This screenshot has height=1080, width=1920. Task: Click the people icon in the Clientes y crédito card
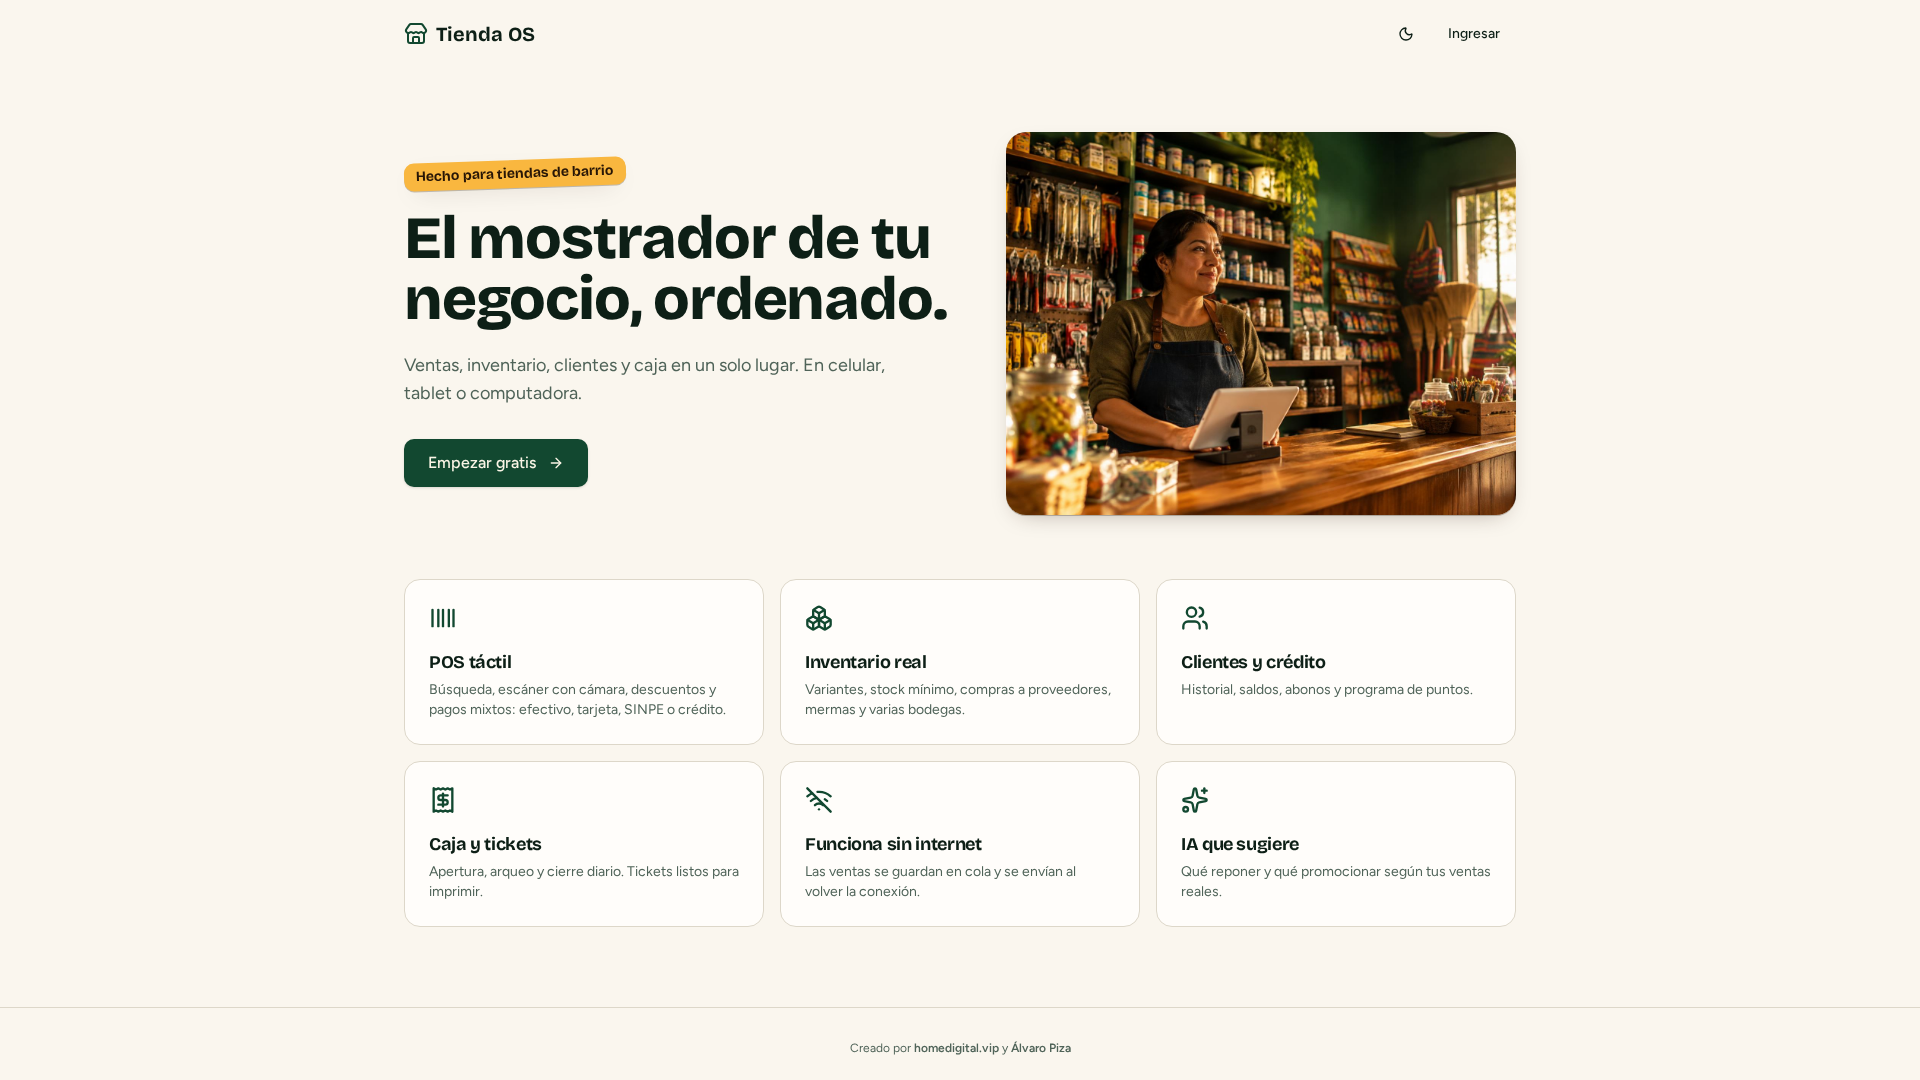click(1195, 618)
